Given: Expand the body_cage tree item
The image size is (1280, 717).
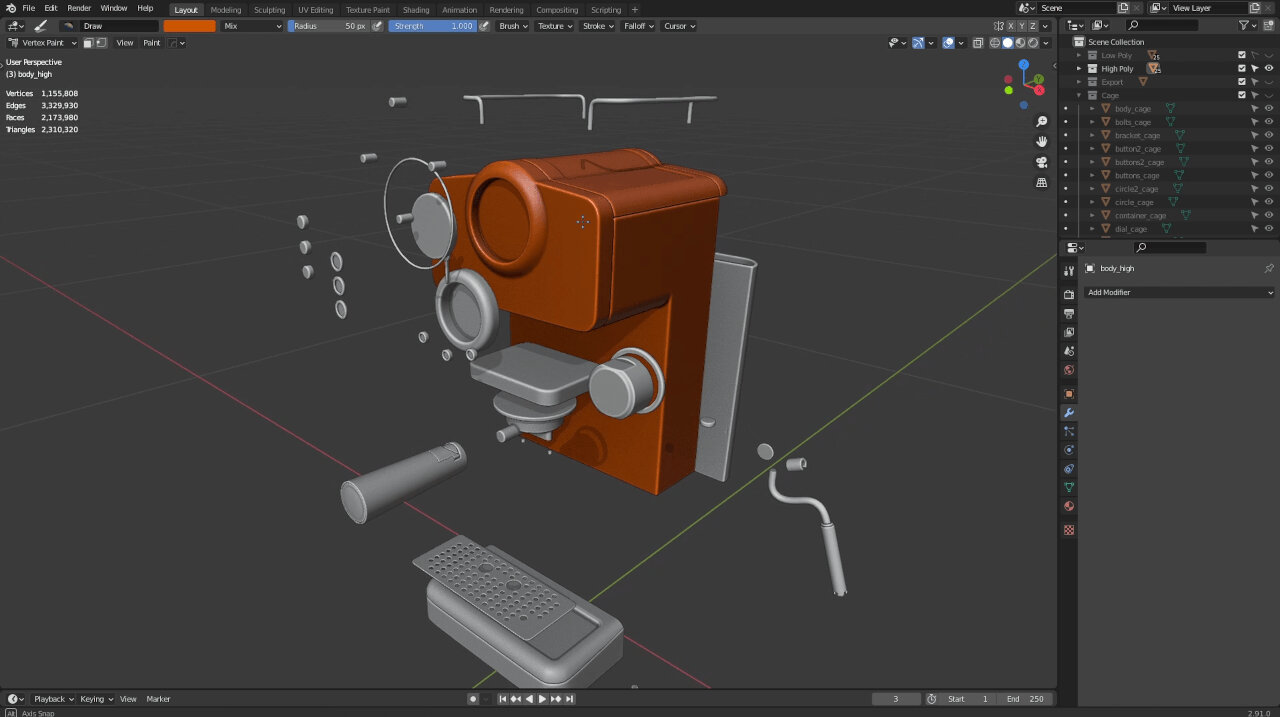Looking at the screenshot, I should [1091, 108].
